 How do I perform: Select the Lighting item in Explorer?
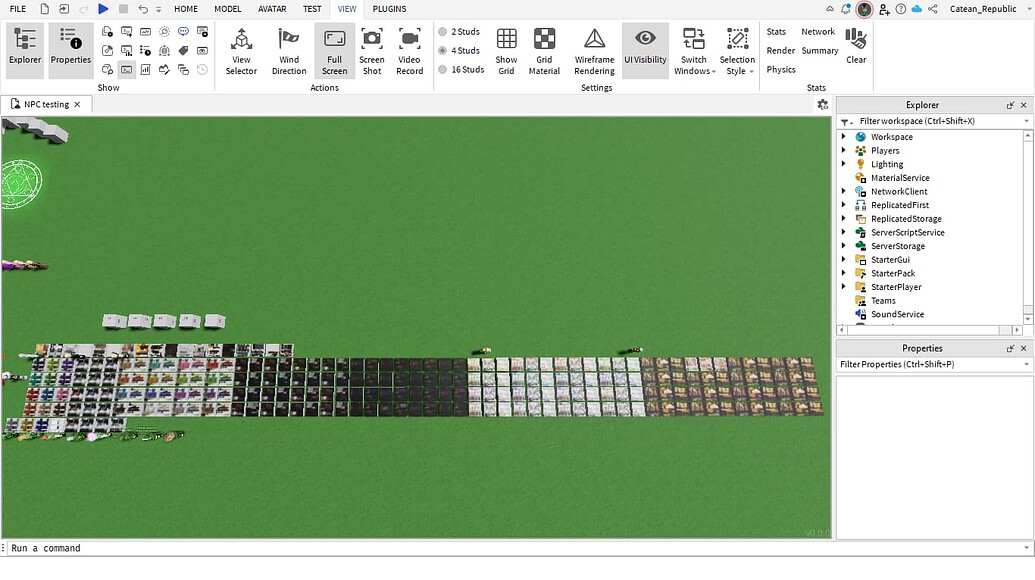[x=887, y=164]
